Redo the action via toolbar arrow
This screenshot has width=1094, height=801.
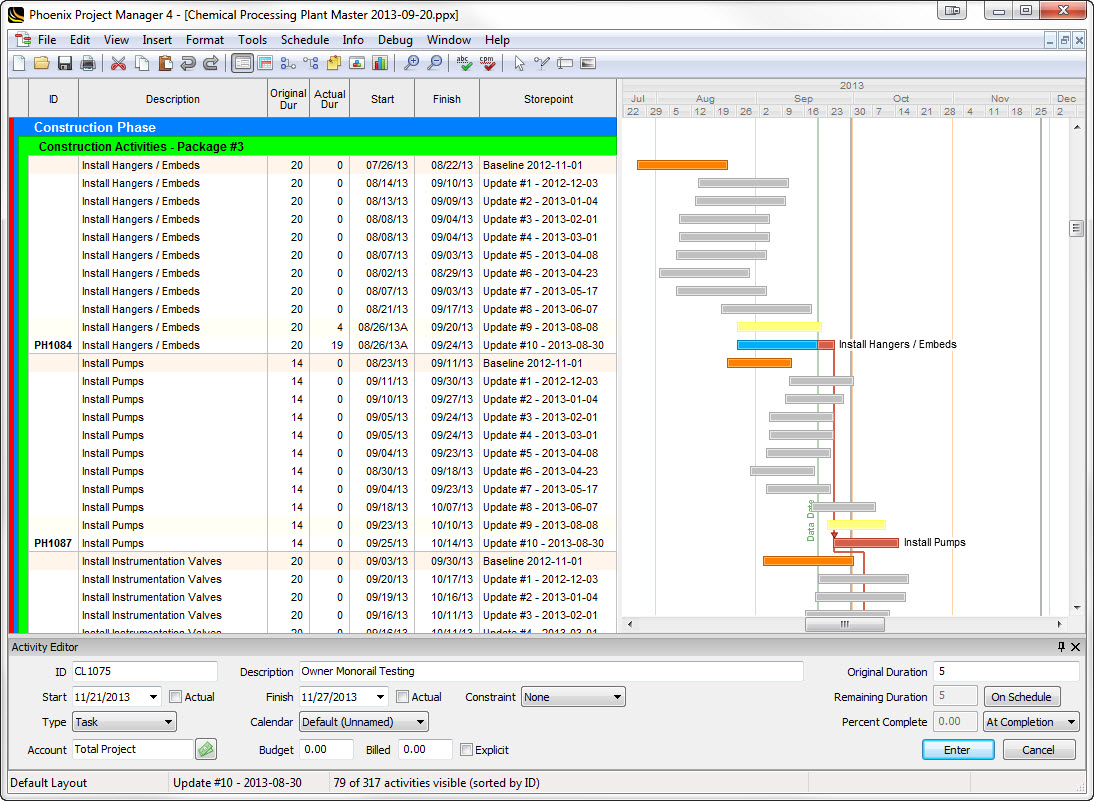[x=211, y=63]
